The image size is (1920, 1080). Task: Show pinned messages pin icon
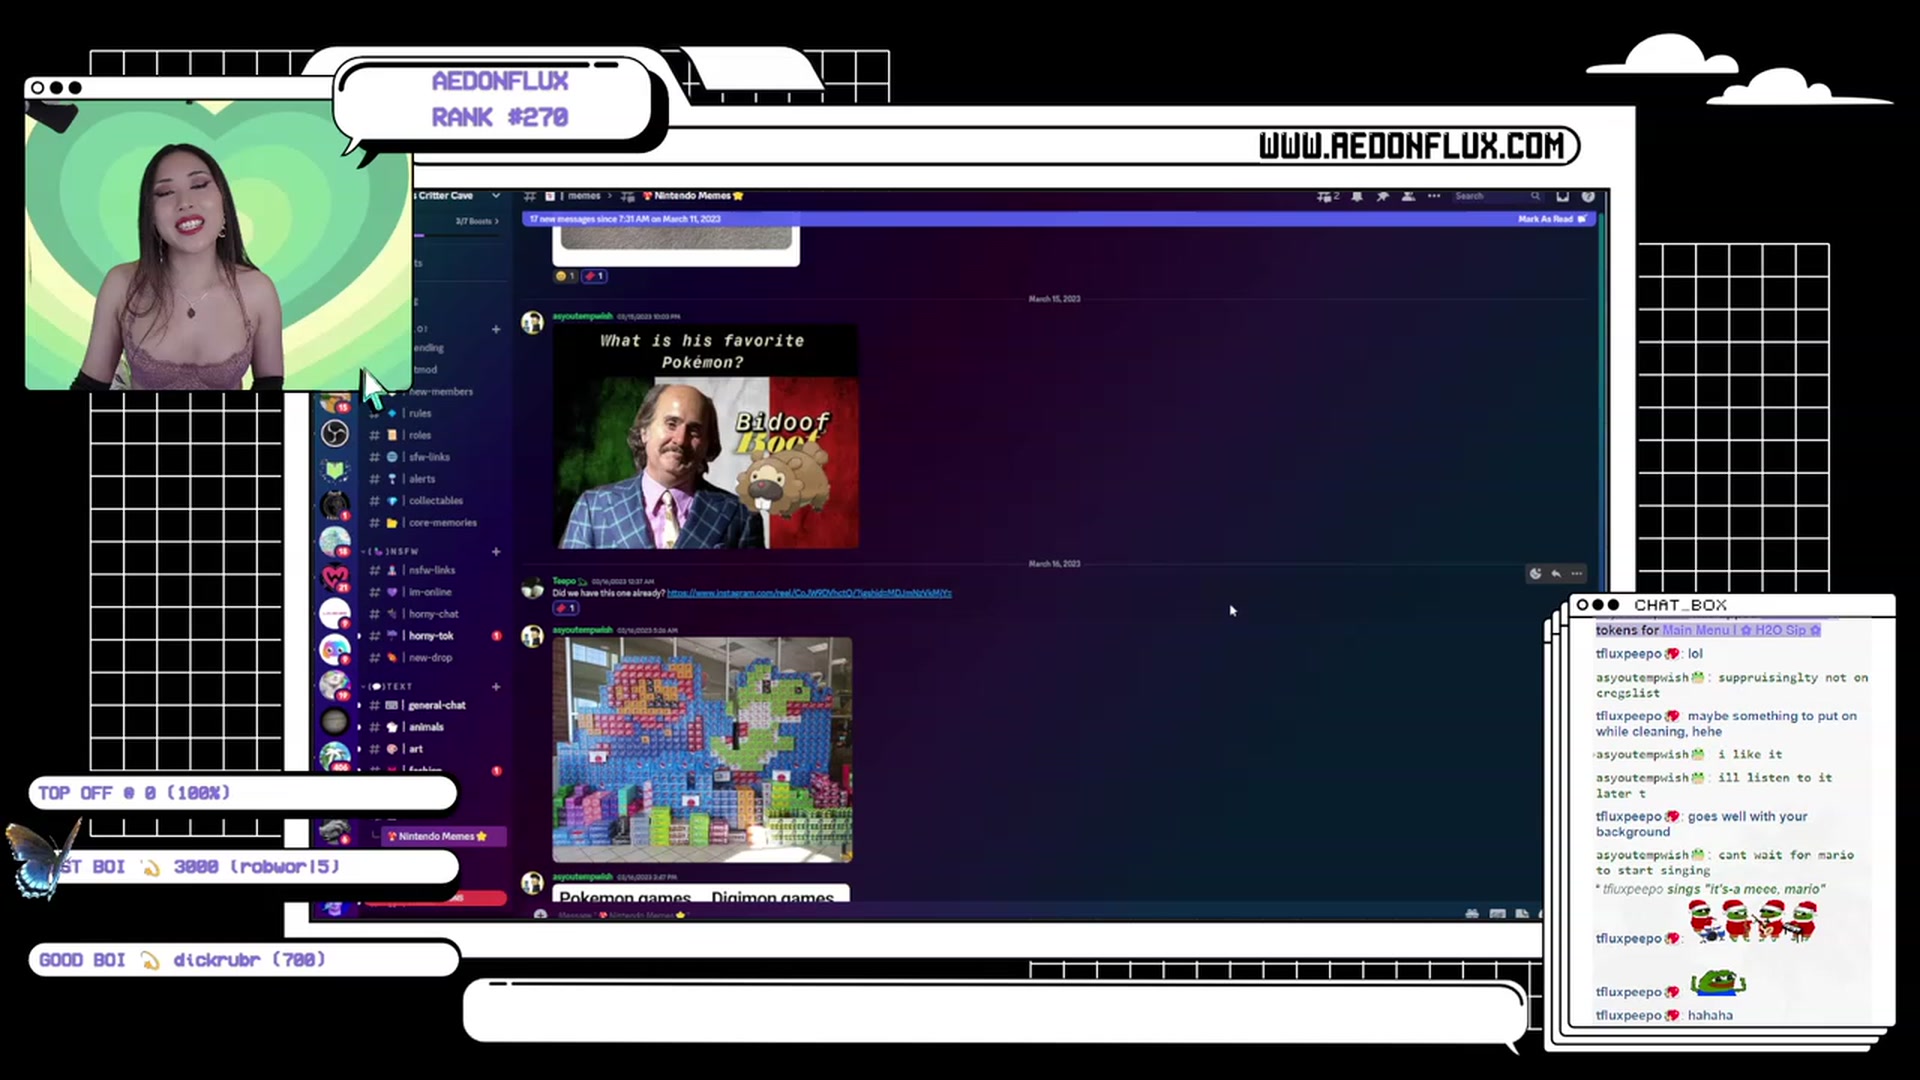[1382, 196]
